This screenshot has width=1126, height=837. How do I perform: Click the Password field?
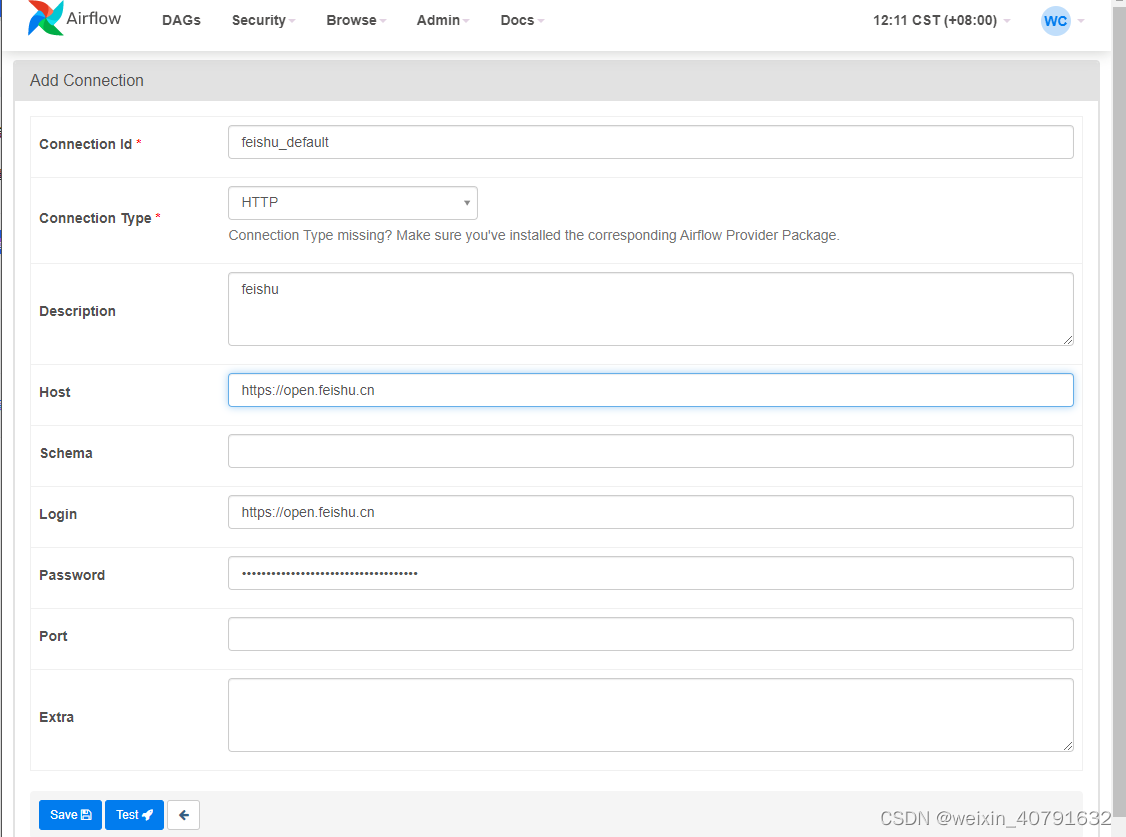pos(651,573)
